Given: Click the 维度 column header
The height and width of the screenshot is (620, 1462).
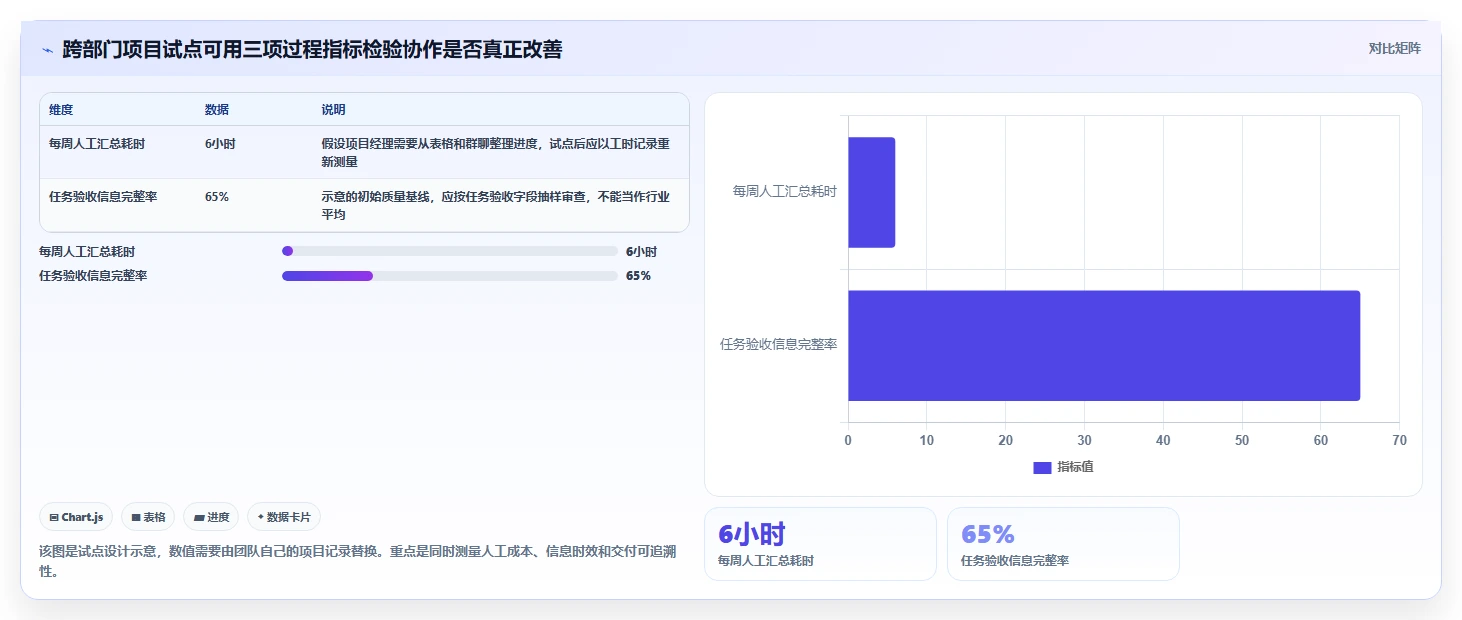Looking at the screenshot, I should pos(61,109).
